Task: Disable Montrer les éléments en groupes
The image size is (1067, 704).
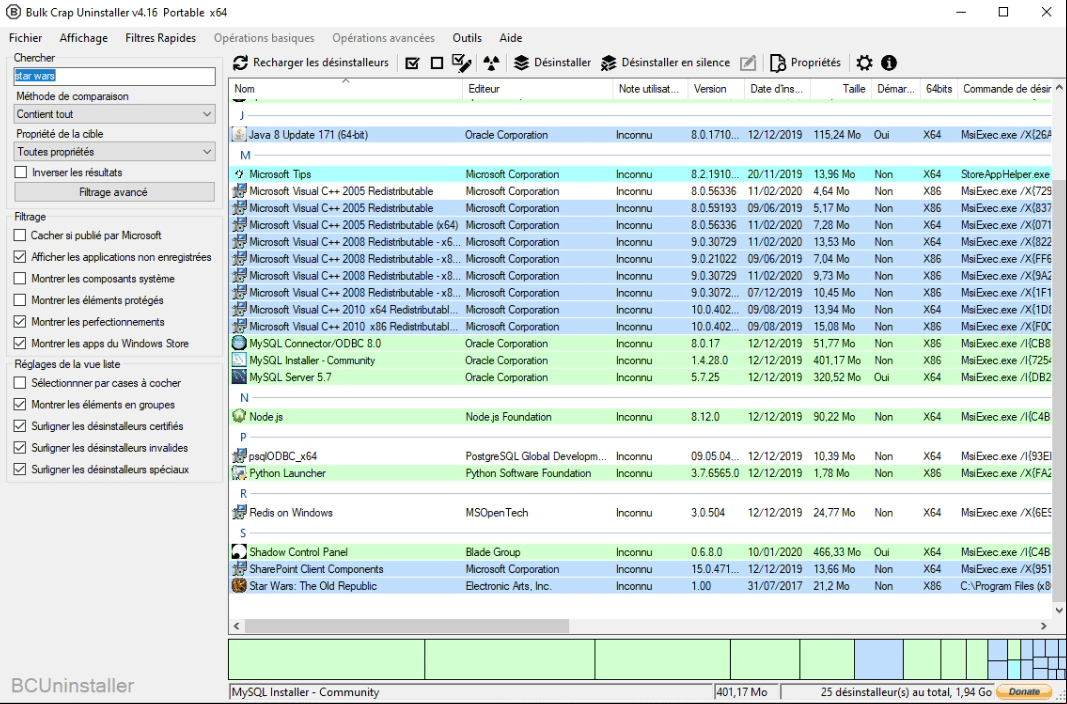Action: click(20, 405)
